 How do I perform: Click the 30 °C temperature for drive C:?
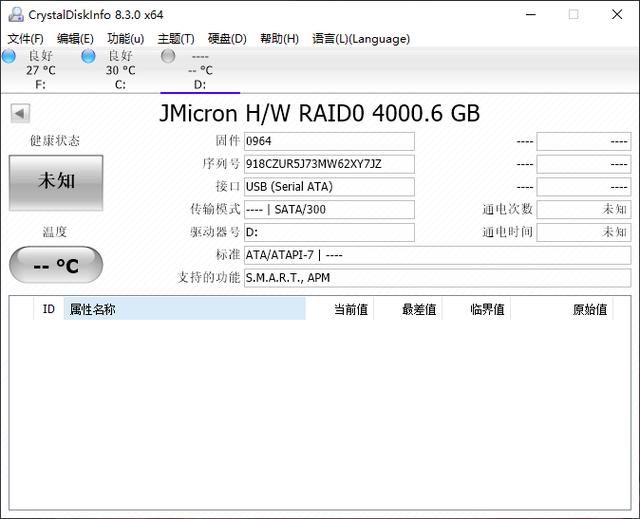[x=120, y=71]
